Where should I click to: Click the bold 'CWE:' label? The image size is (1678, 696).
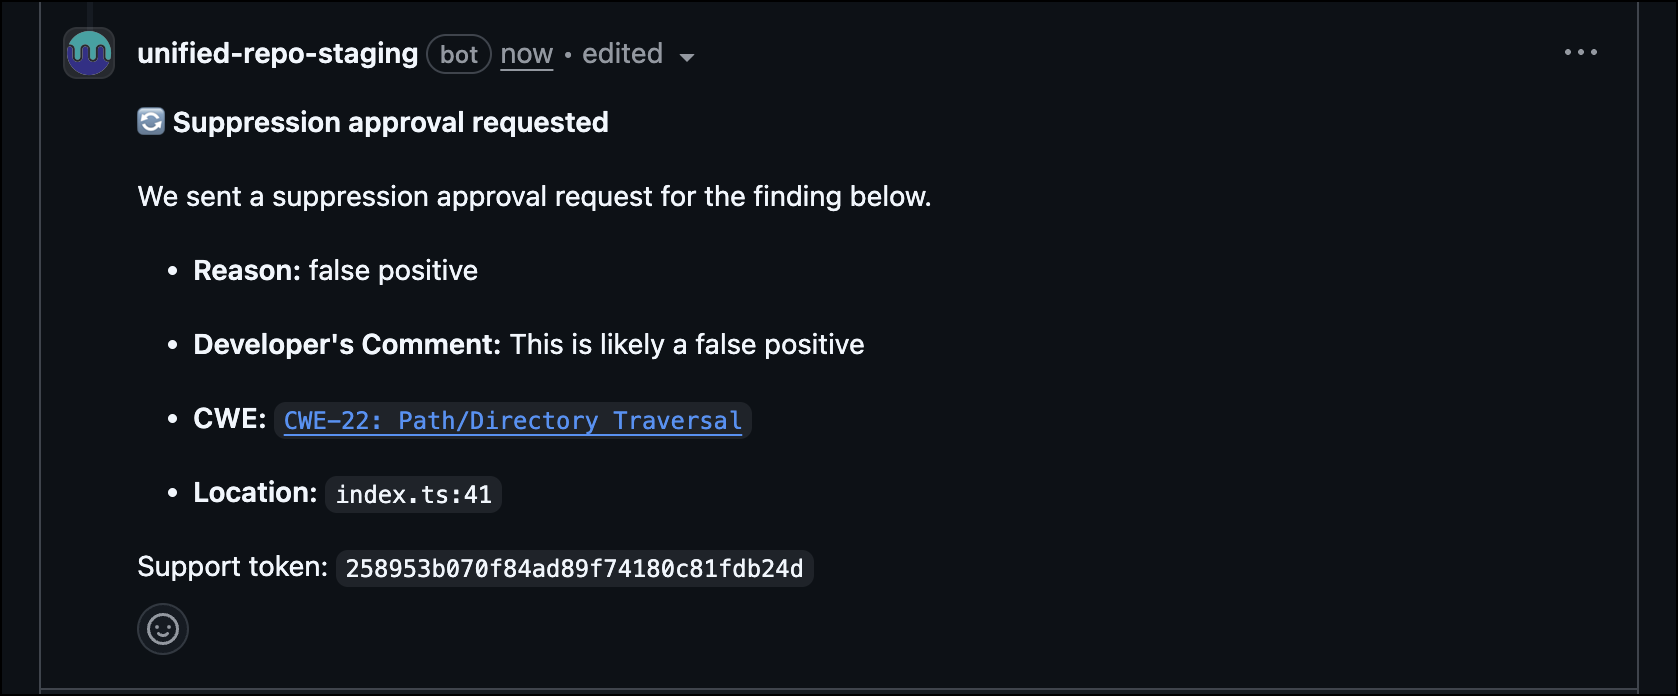229,418
